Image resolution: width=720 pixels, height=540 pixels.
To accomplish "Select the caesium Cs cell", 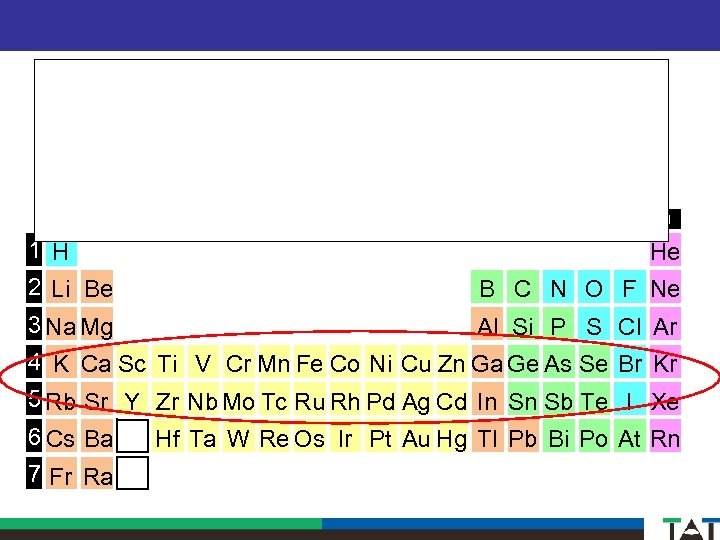I will (x=61, y=436).
